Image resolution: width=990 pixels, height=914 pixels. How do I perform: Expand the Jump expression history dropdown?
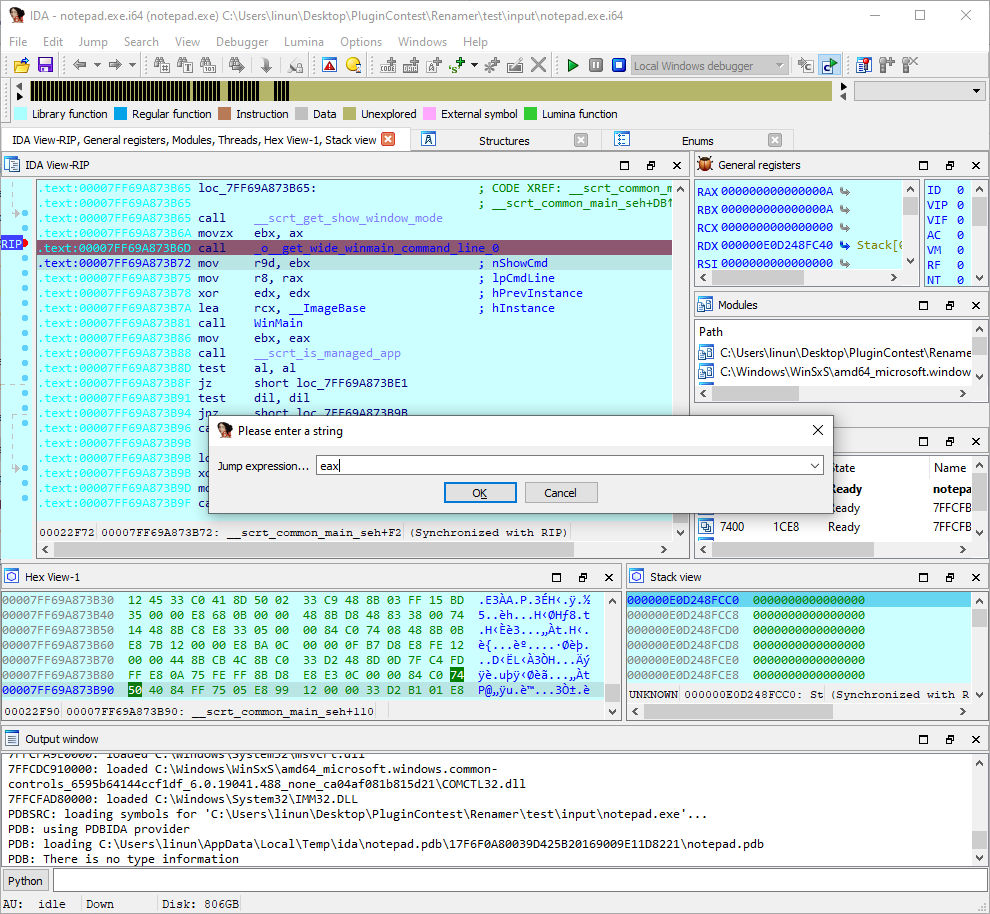click(816, 465)
